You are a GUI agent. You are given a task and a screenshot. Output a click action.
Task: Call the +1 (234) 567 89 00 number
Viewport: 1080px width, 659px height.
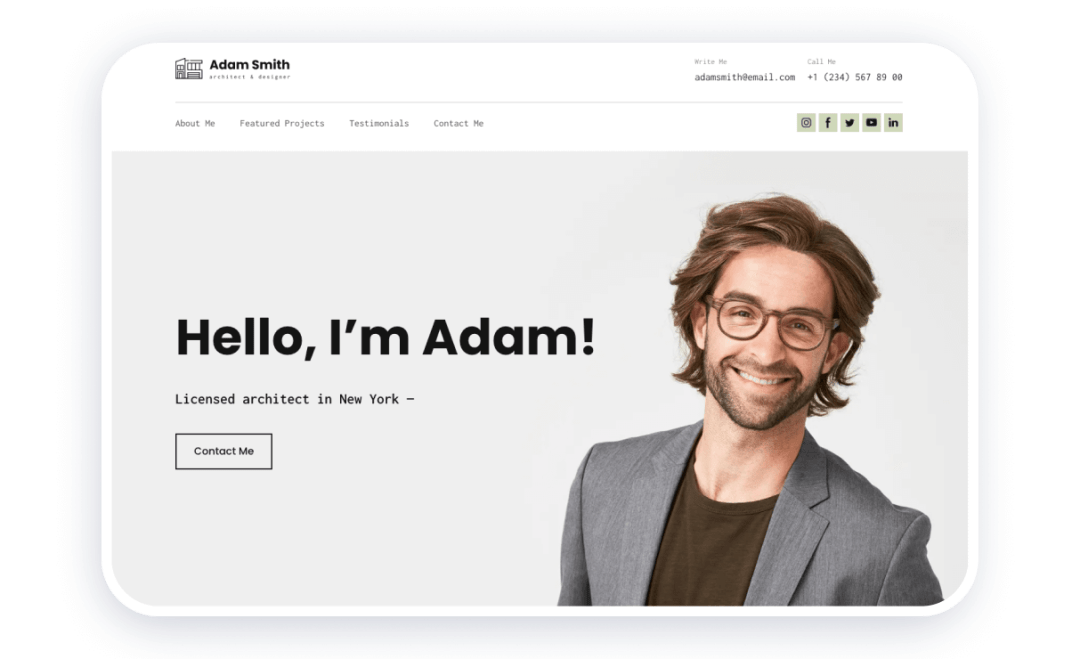854,77
